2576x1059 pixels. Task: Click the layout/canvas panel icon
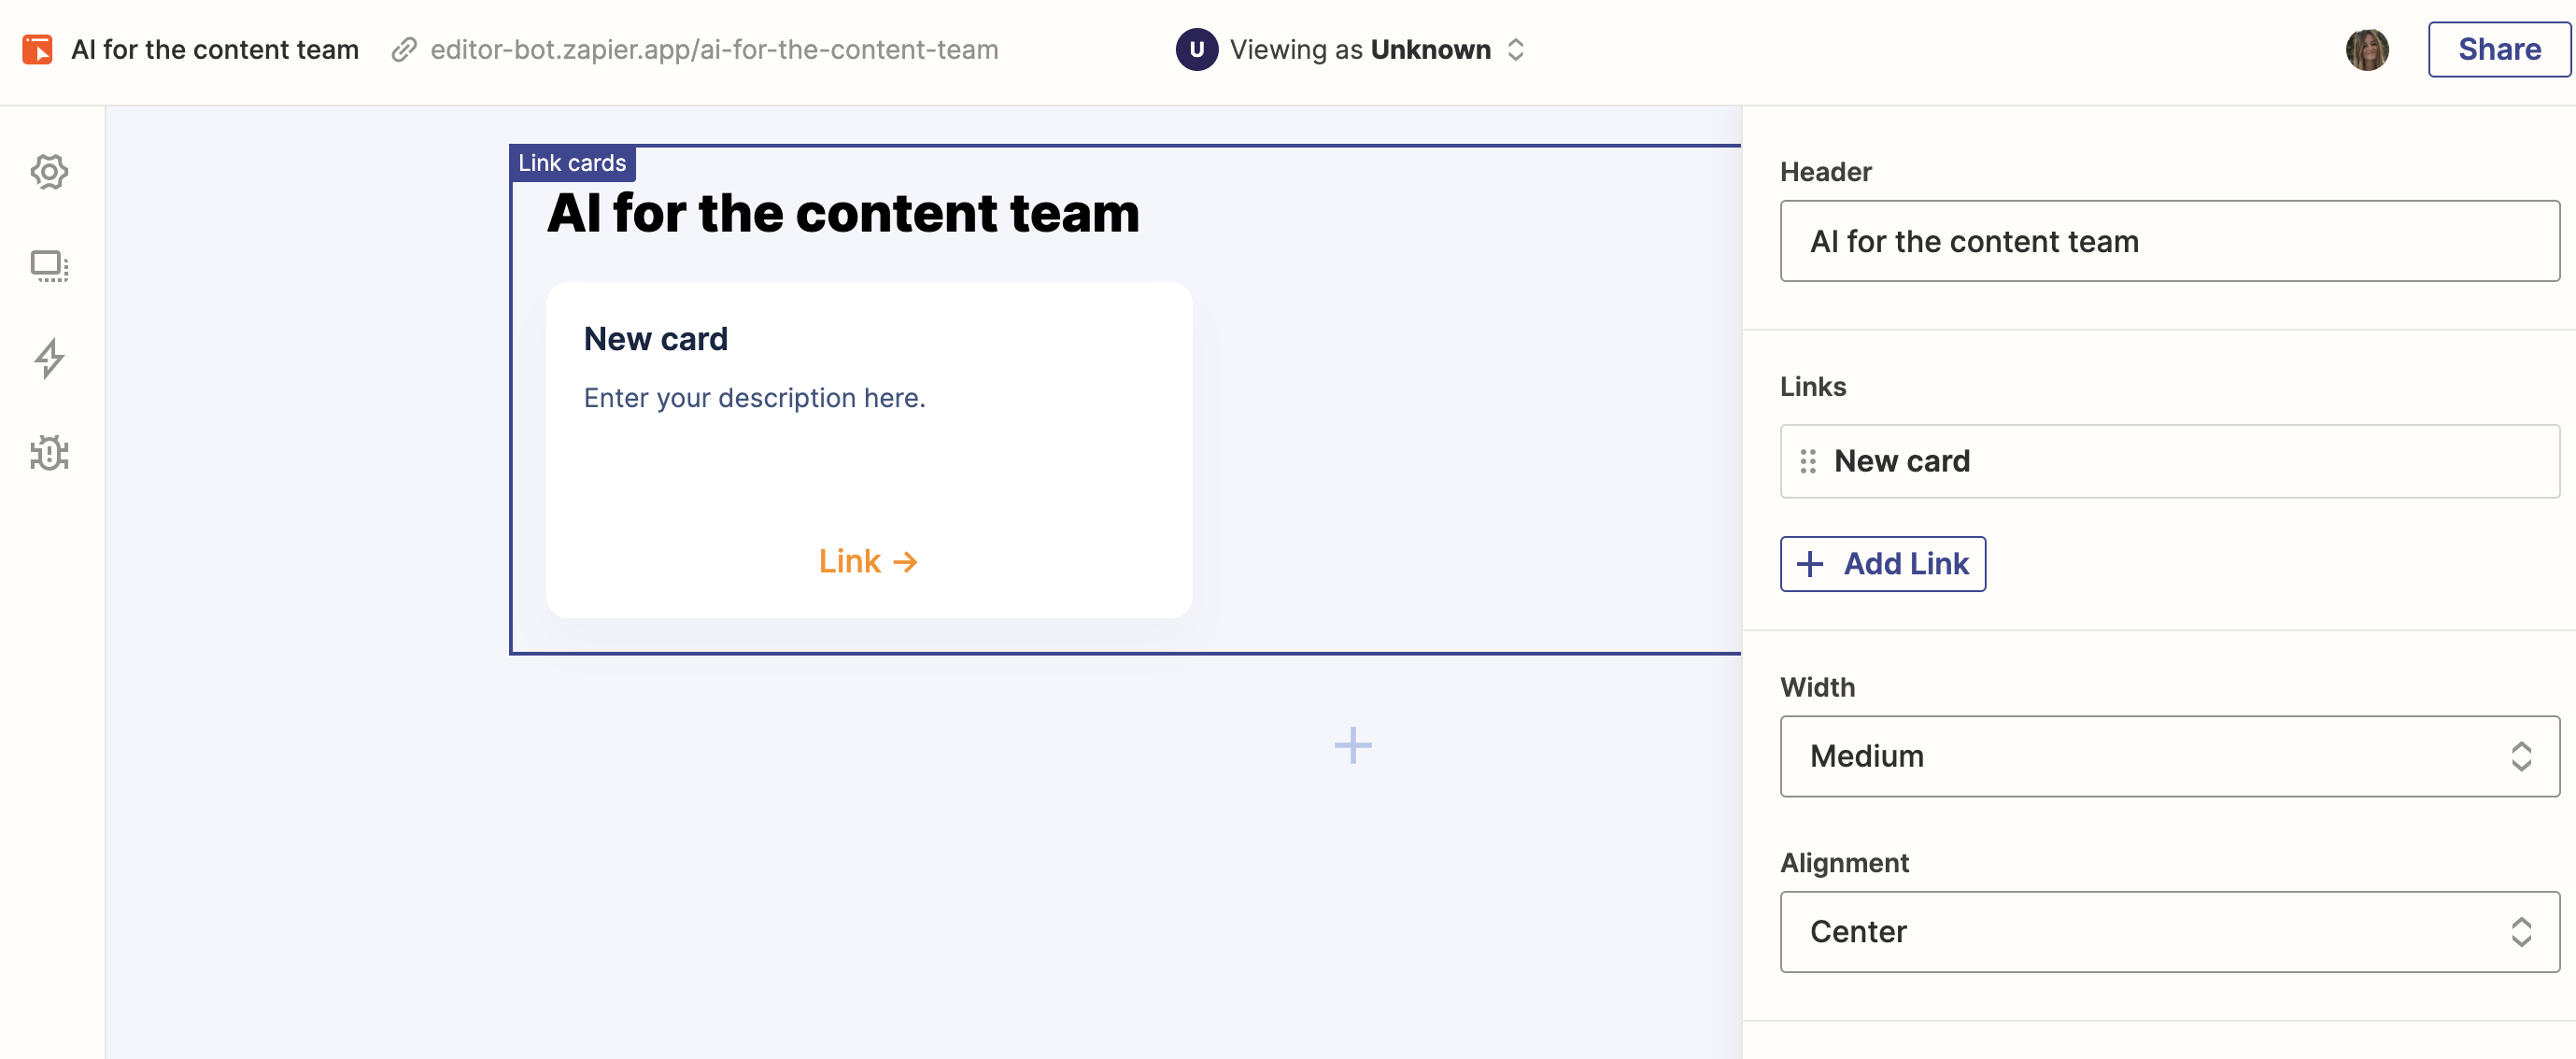pos(51,264)
